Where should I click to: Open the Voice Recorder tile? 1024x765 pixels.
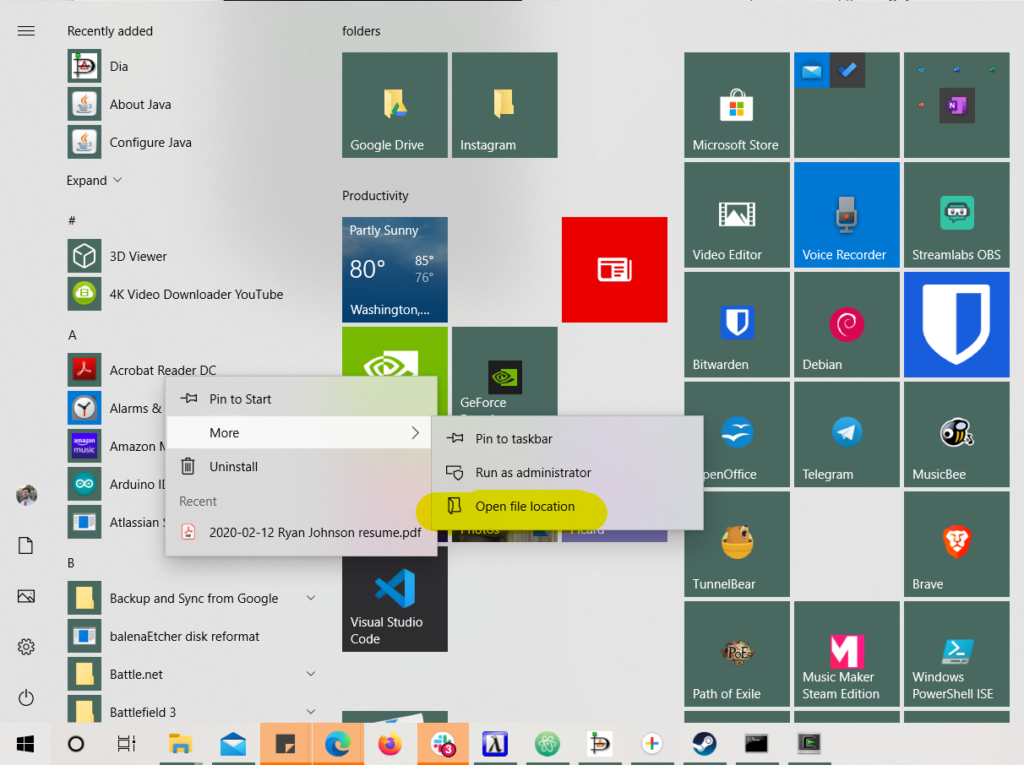[x=846, y=215]
